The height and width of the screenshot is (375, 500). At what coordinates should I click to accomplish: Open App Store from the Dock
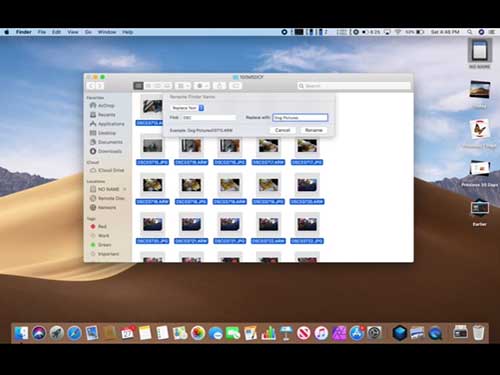(x=356, y=333)
